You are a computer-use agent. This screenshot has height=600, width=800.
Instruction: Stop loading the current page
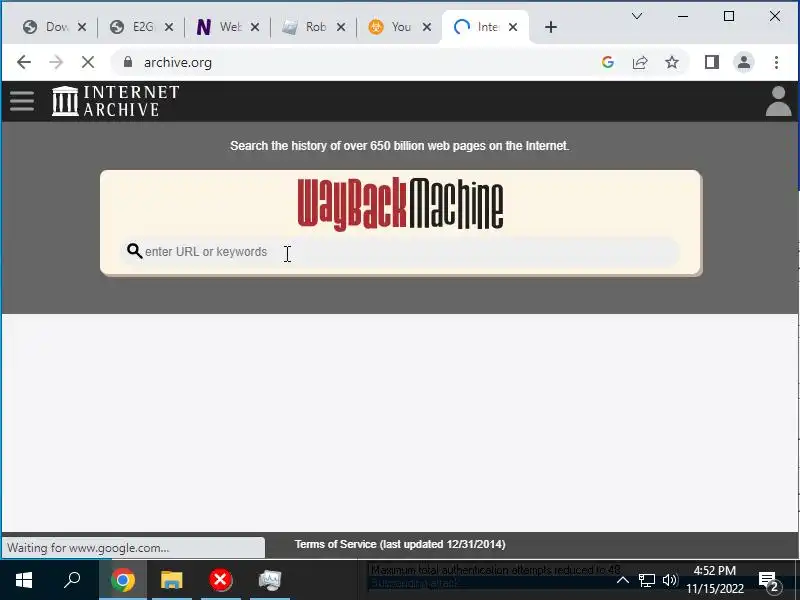(x=88, y=62)
